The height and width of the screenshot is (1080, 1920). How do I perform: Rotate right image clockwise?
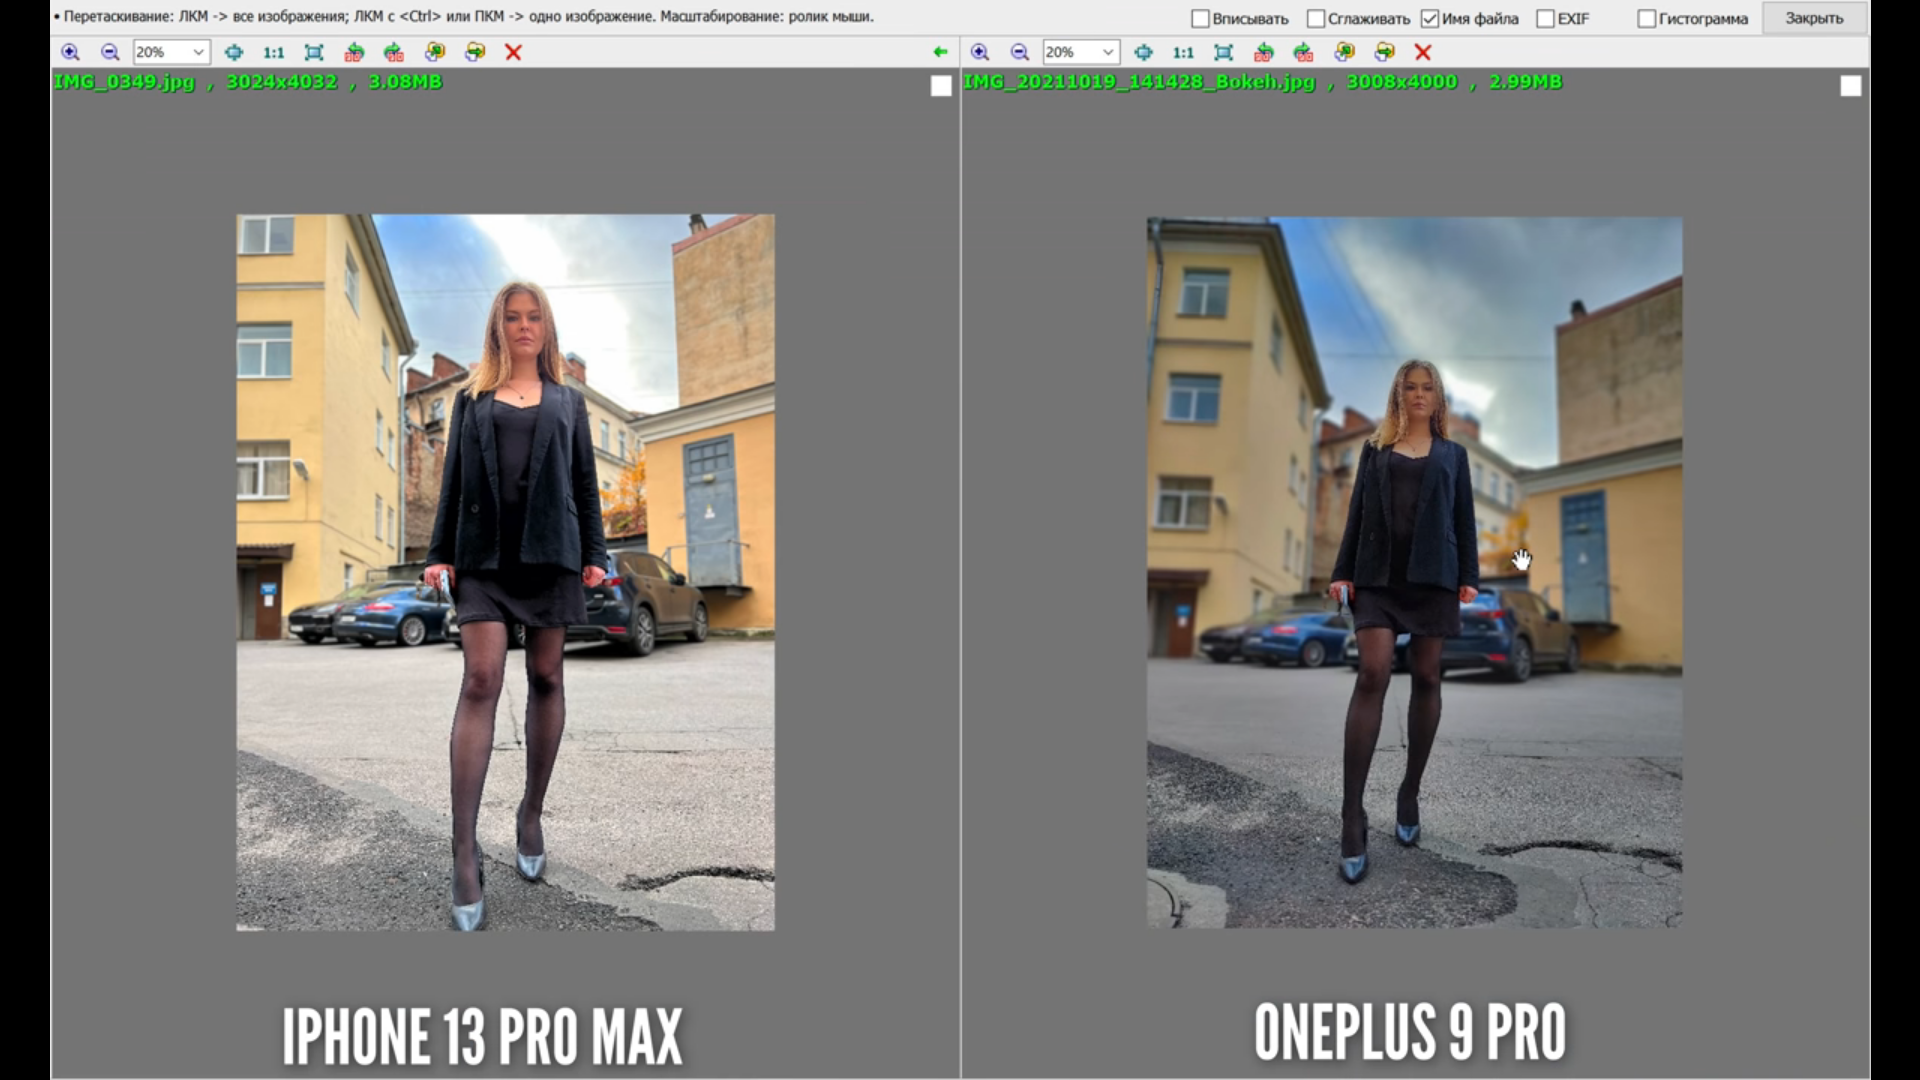[1303, 52]
